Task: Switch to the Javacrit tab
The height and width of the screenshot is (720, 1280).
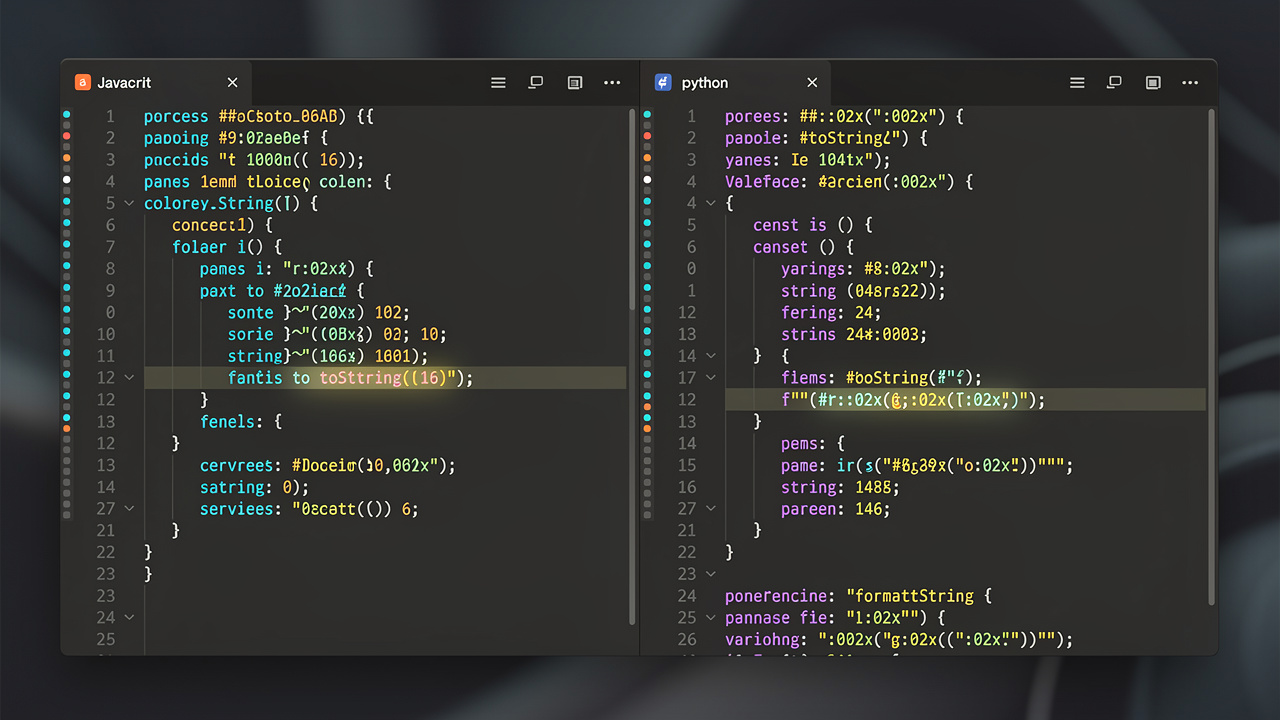Action: (x=157, y=83)
